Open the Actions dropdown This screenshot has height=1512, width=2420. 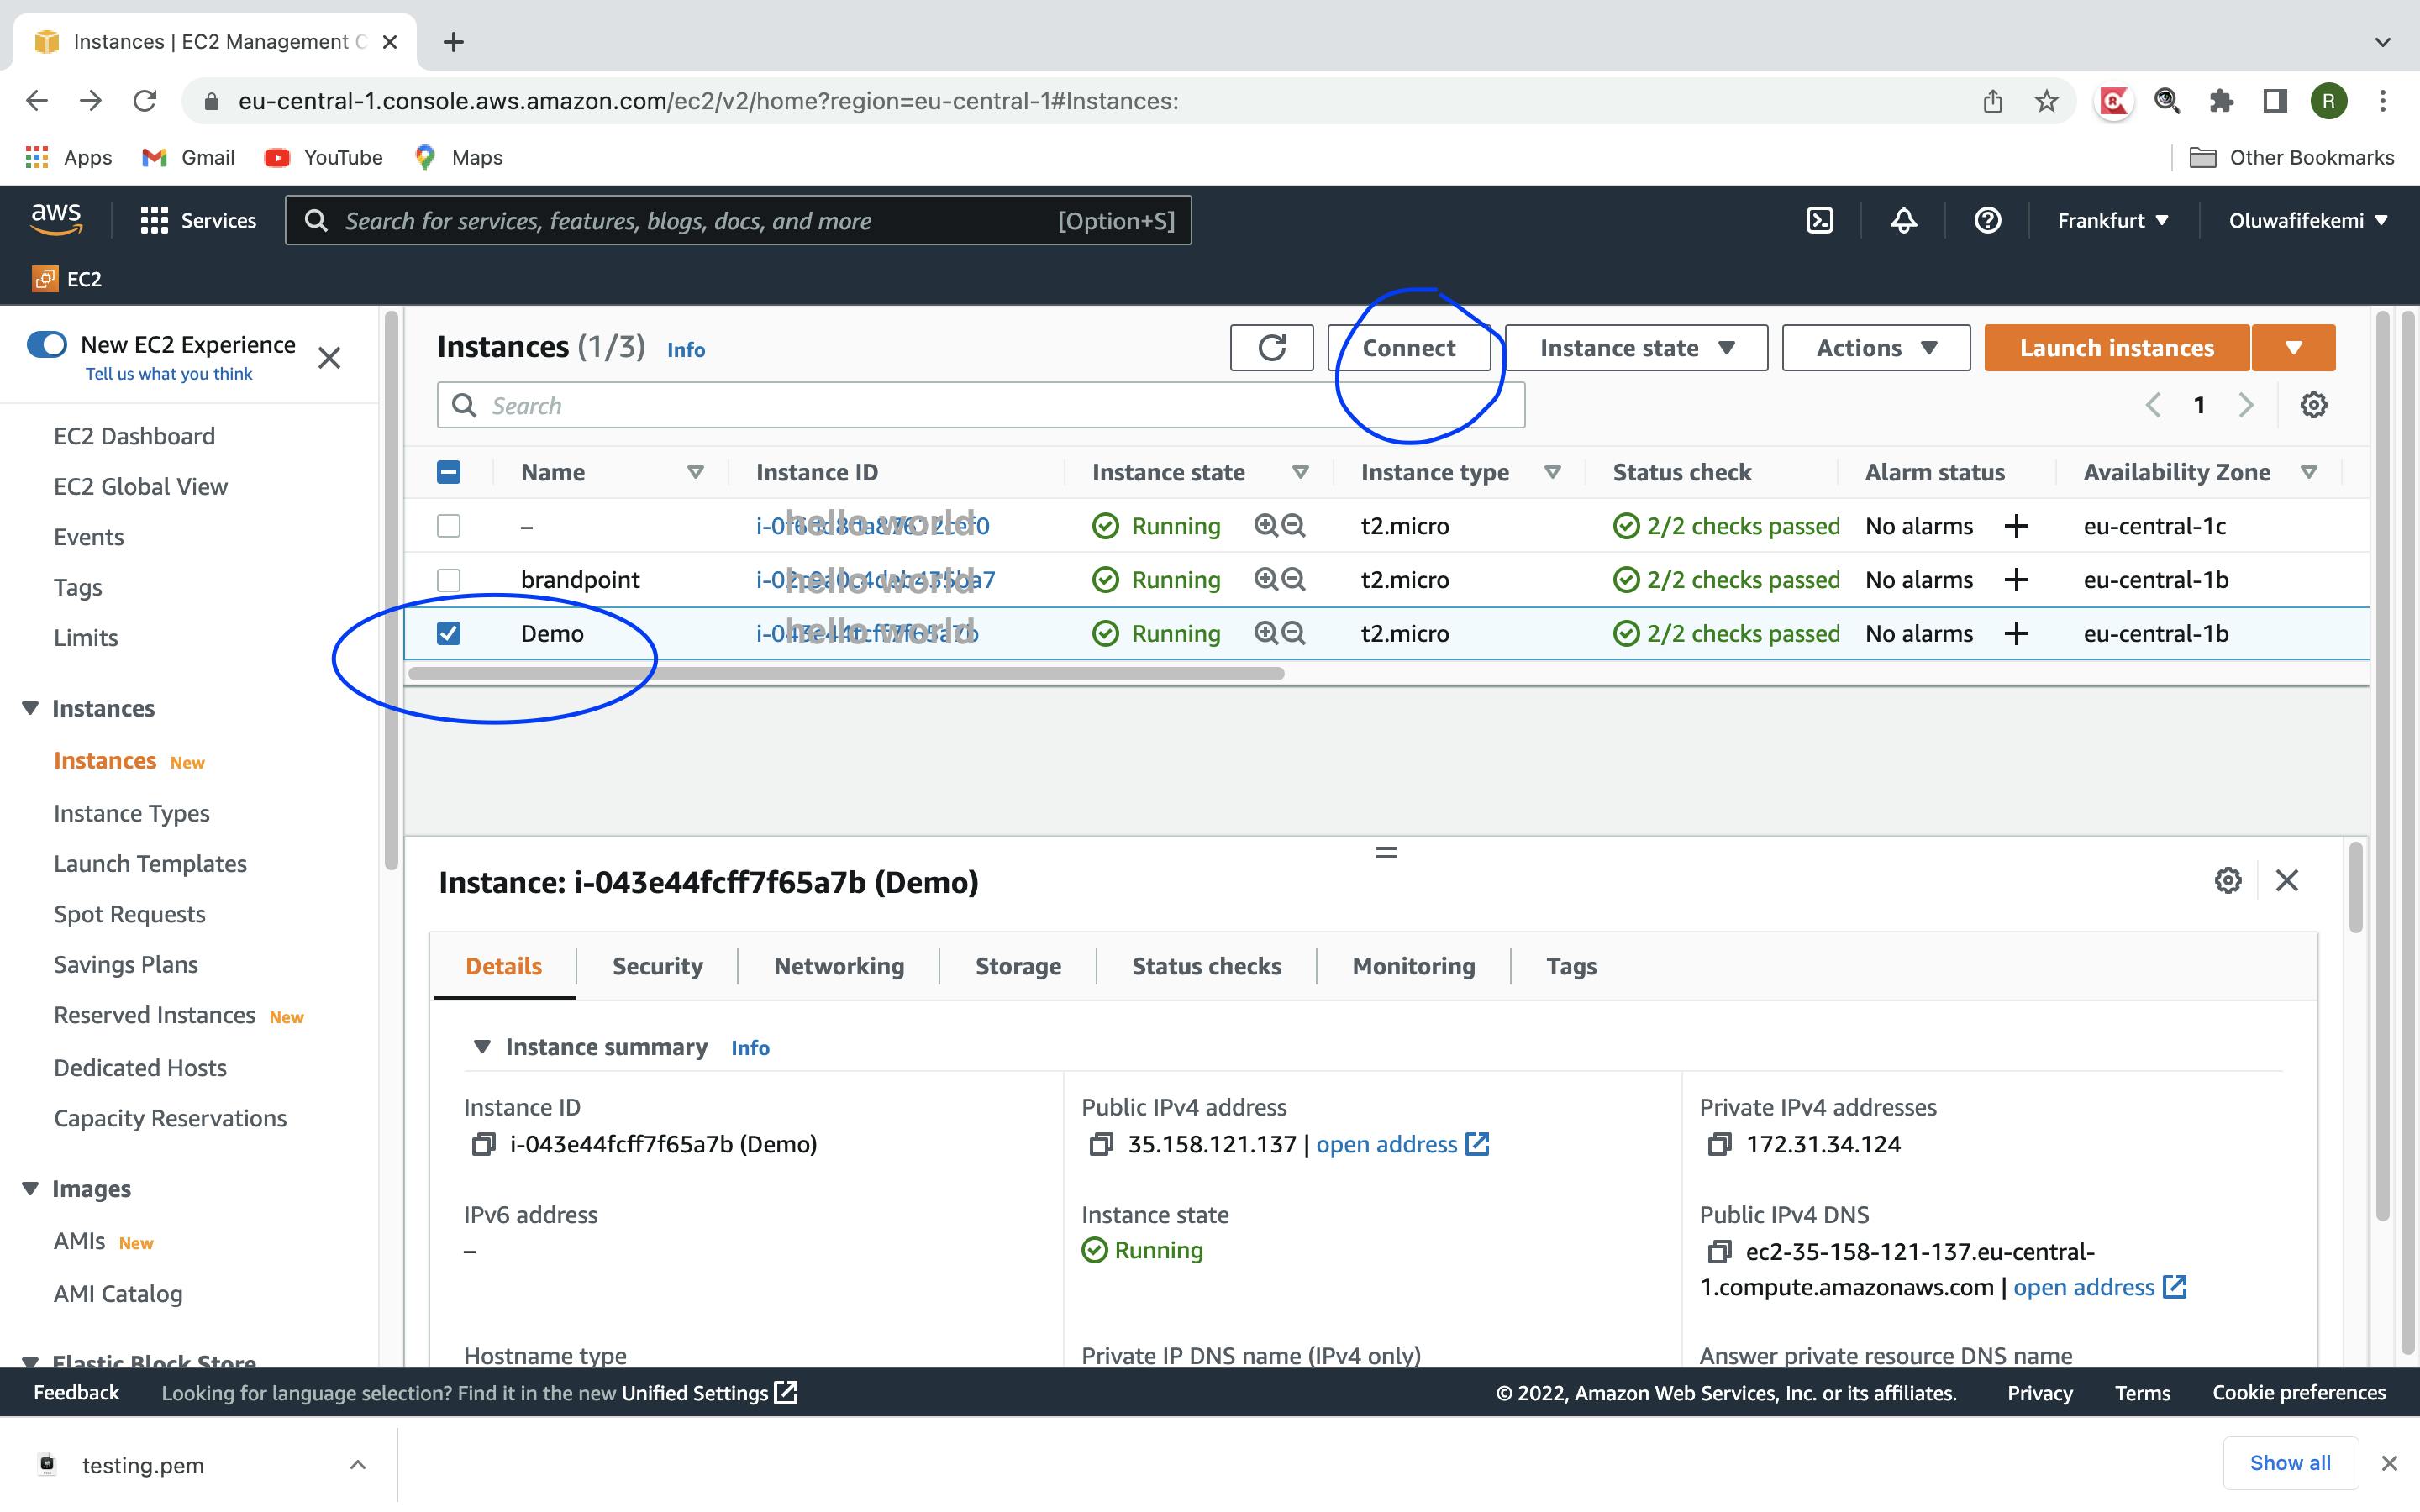coord(1875,347)
